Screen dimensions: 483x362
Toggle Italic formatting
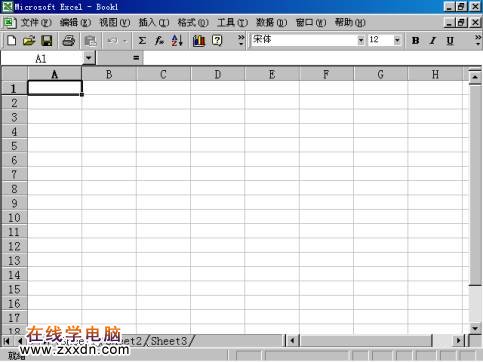tap(433, 41)
